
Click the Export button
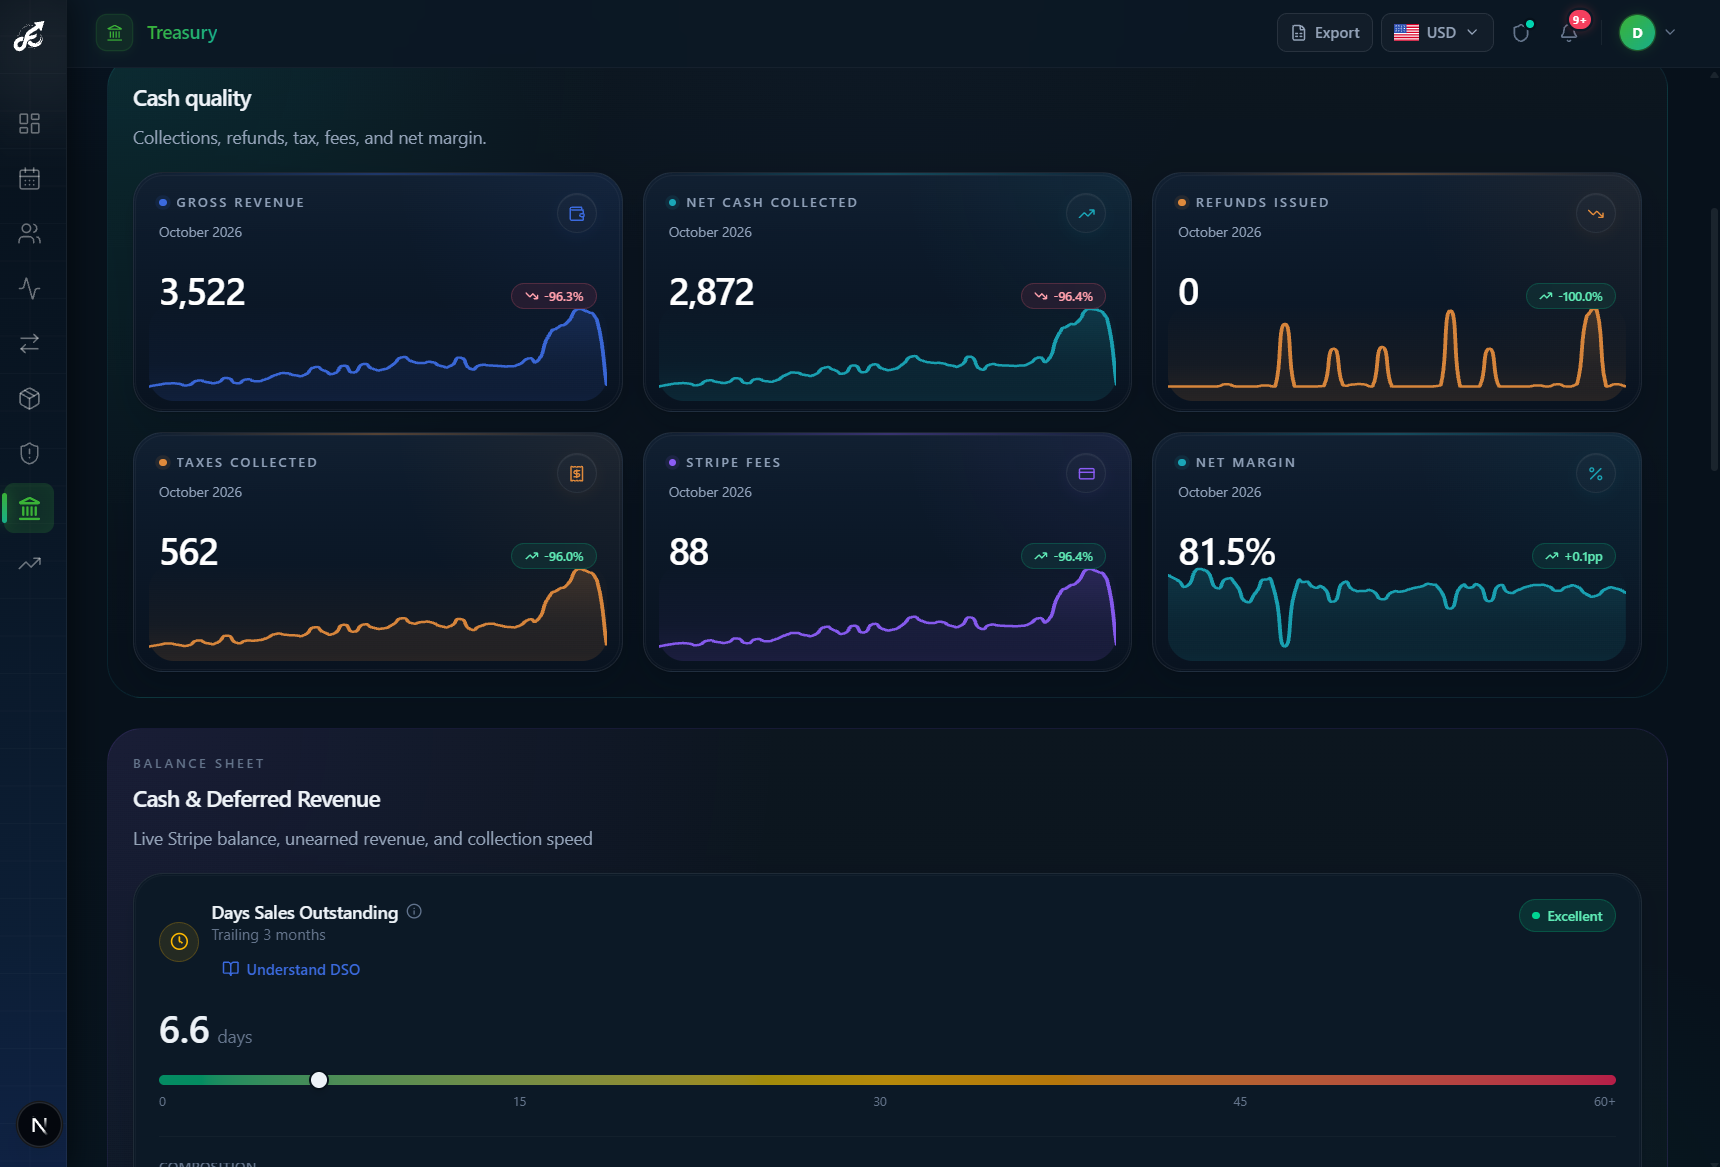(1325, 33)
